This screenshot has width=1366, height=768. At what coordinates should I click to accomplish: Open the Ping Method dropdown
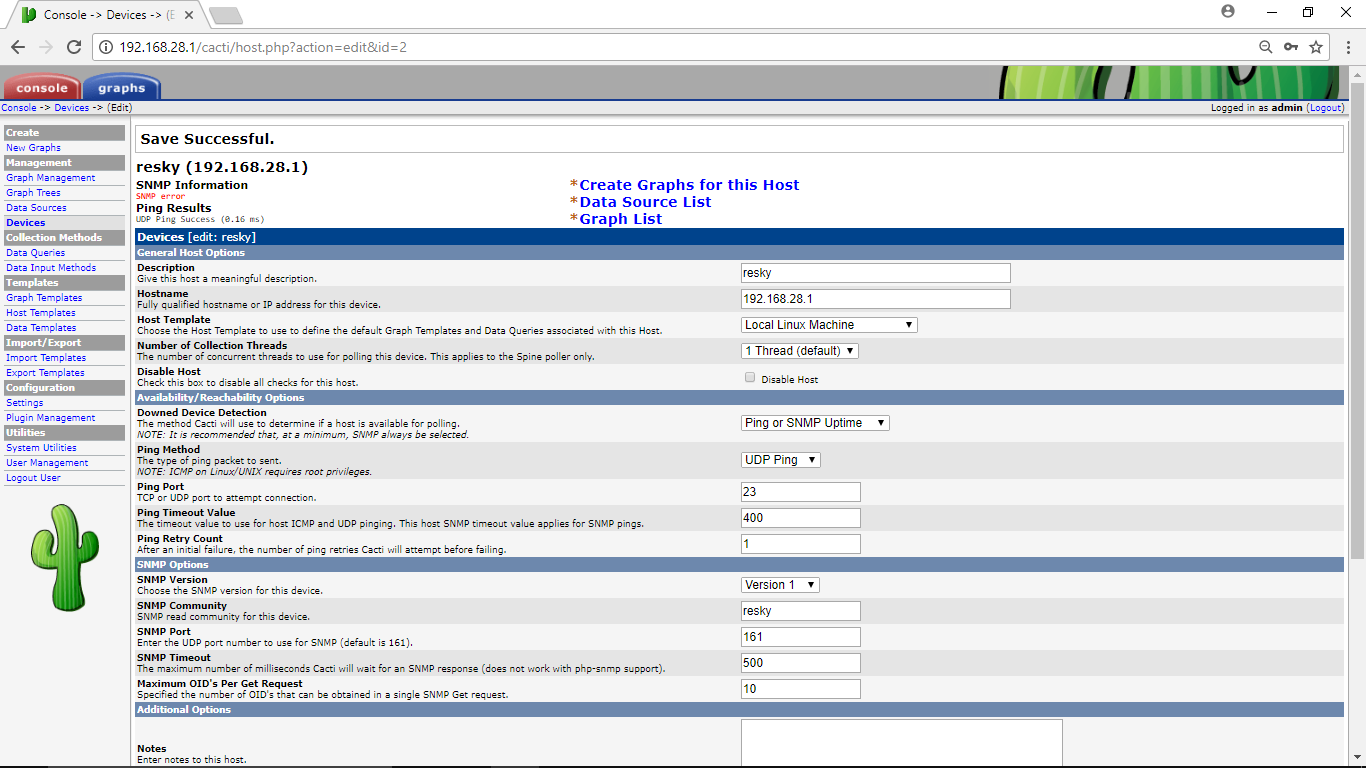(781, 460)
